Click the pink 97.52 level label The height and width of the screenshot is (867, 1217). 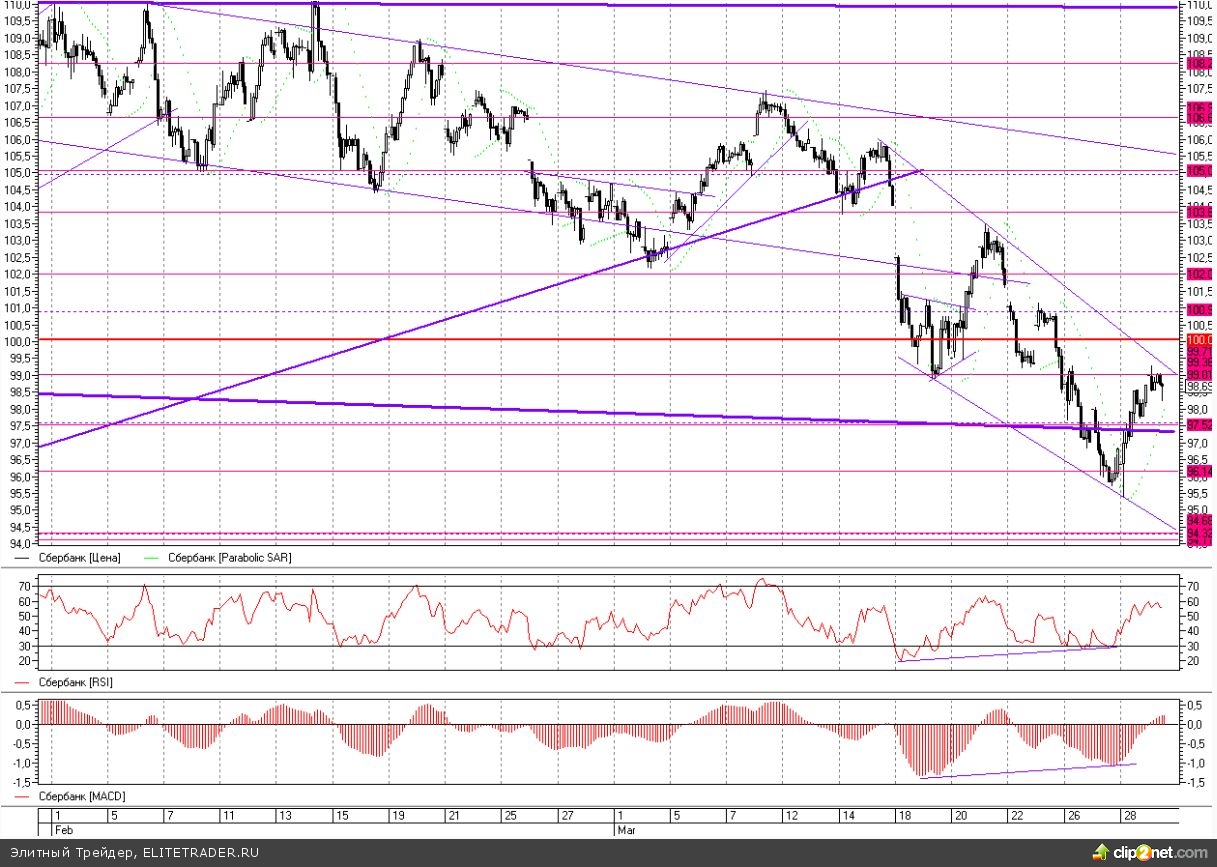pyautogui.click(x=1198, y=424)
